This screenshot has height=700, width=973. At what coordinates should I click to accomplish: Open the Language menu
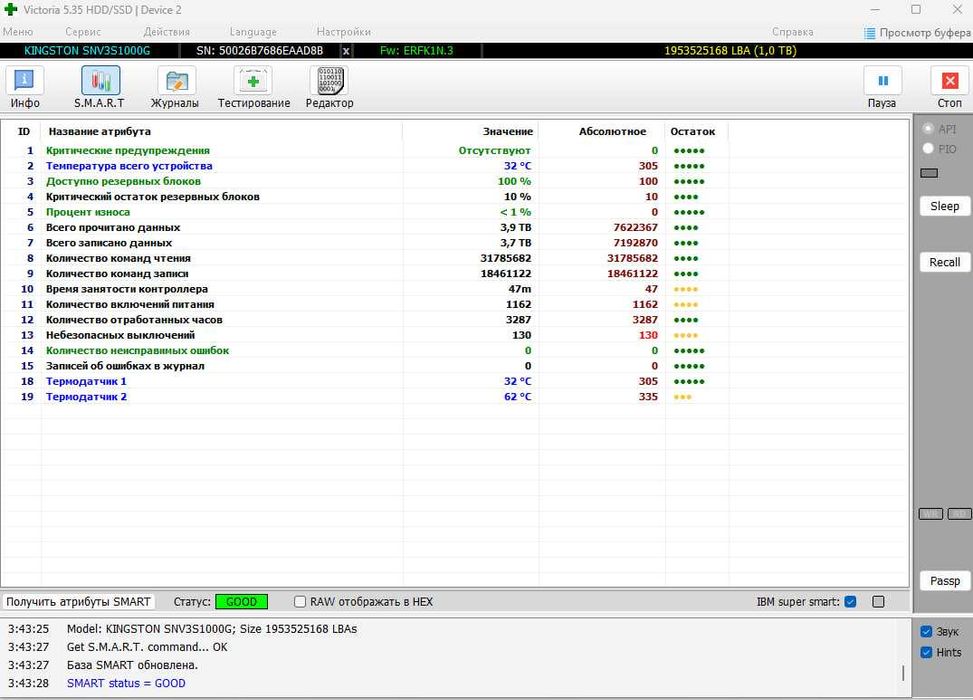click(253, 32)
